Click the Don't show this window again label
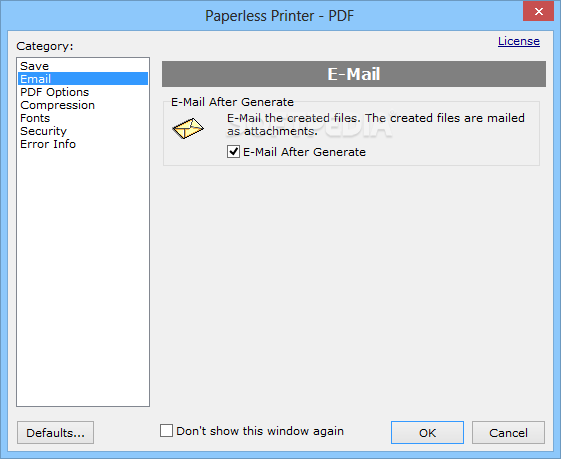The image size is (561, 459). 260,431
